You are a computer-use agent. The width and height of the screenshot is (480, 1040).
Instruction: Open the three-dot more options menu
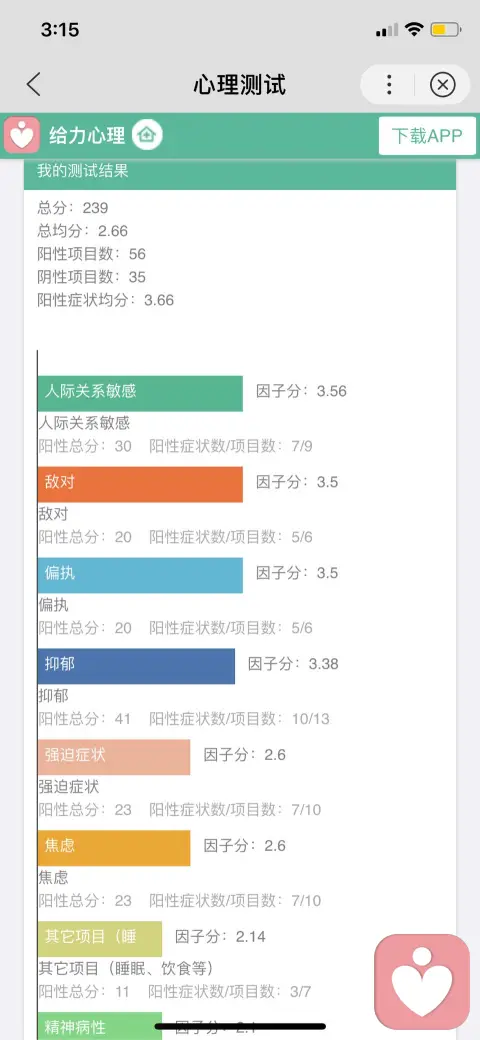point(389,85)
